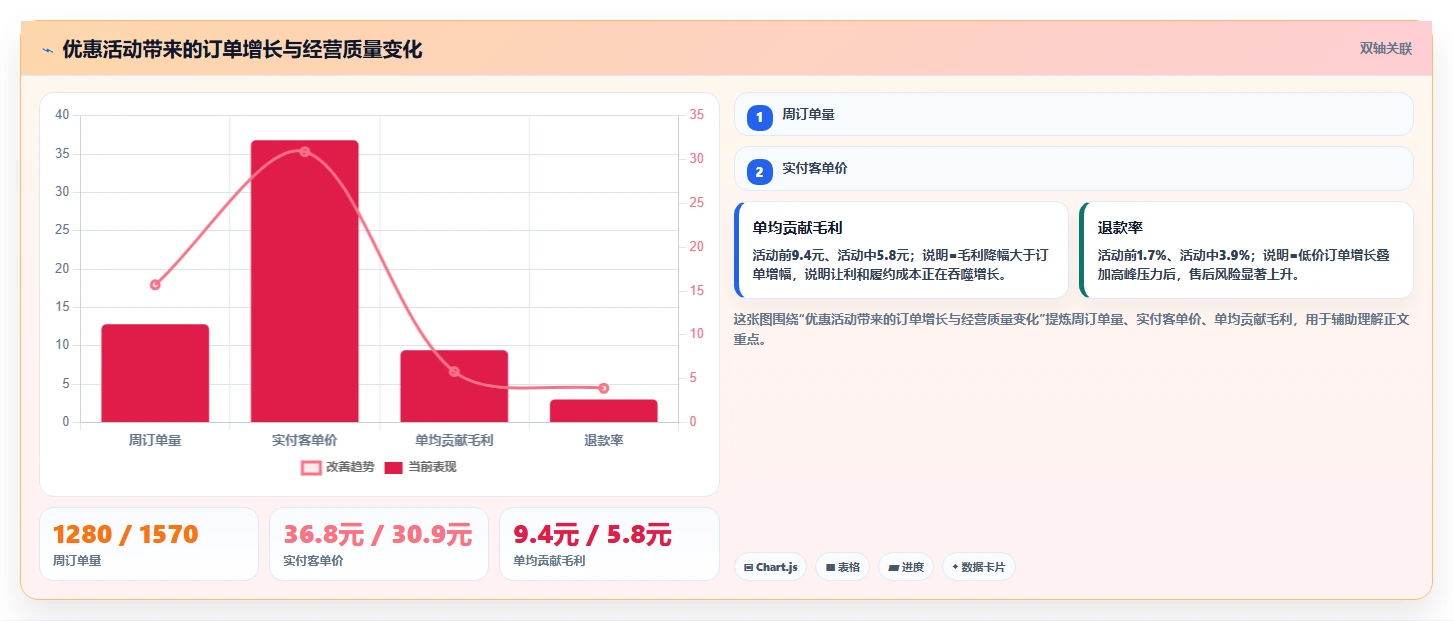Click the trend line point above 周订单量
The width and height of the screenshot is (1453, 621).
(x=155, y=285)
